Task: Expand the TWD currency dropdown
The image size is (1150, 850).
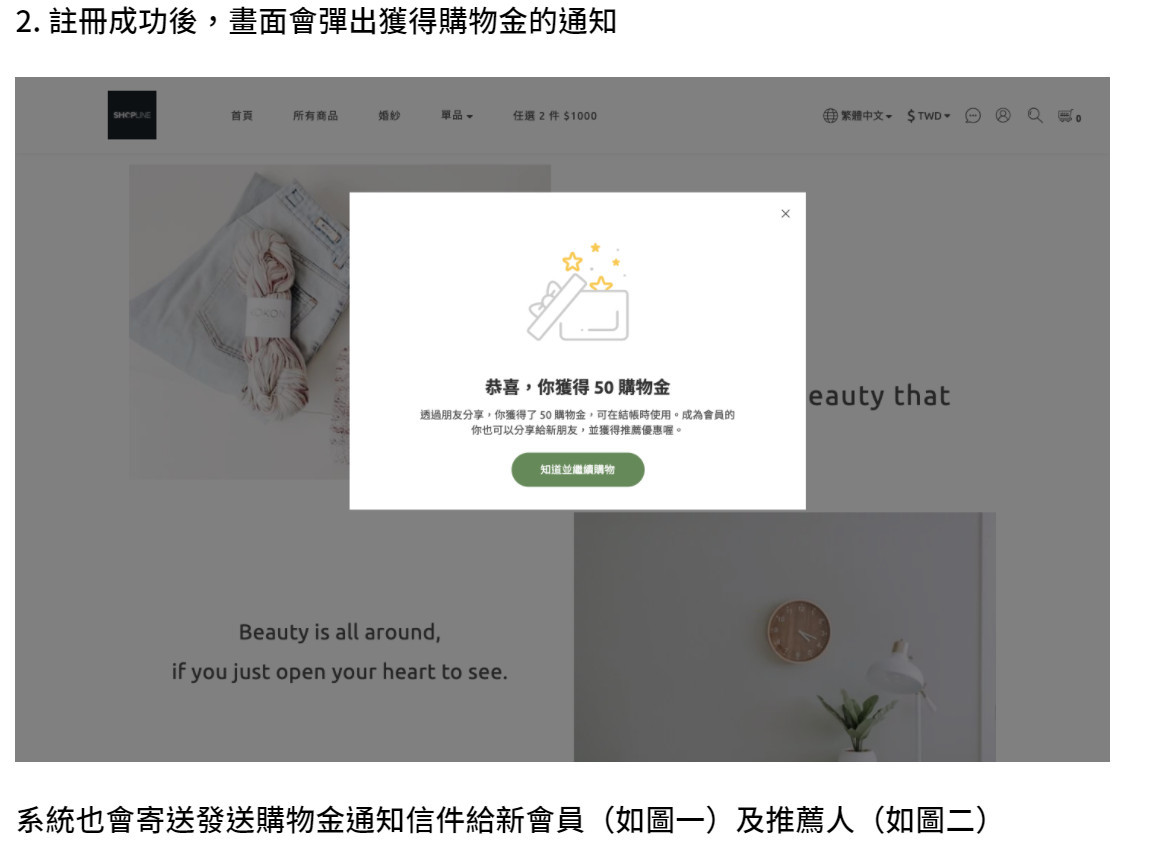Action: coord(929,116)
